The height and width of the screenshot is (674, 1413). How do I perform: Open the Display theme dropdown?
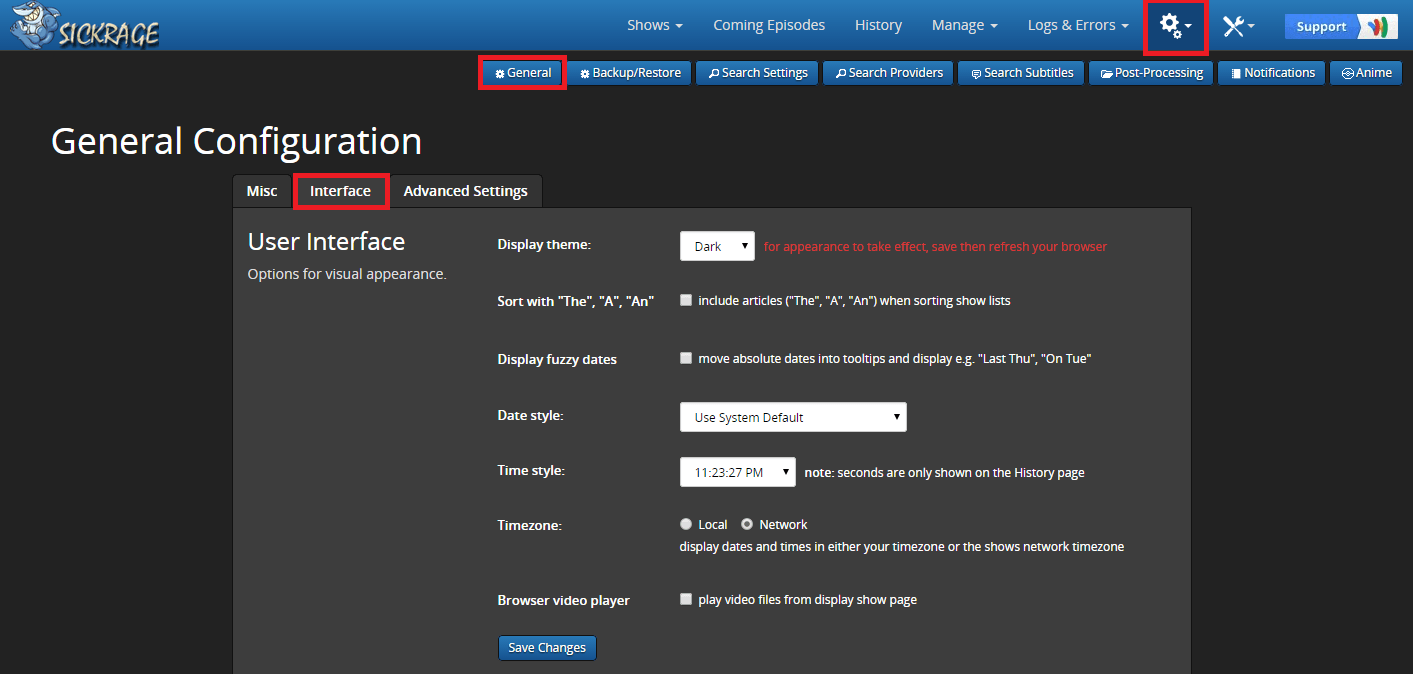[x=717, y=246]
